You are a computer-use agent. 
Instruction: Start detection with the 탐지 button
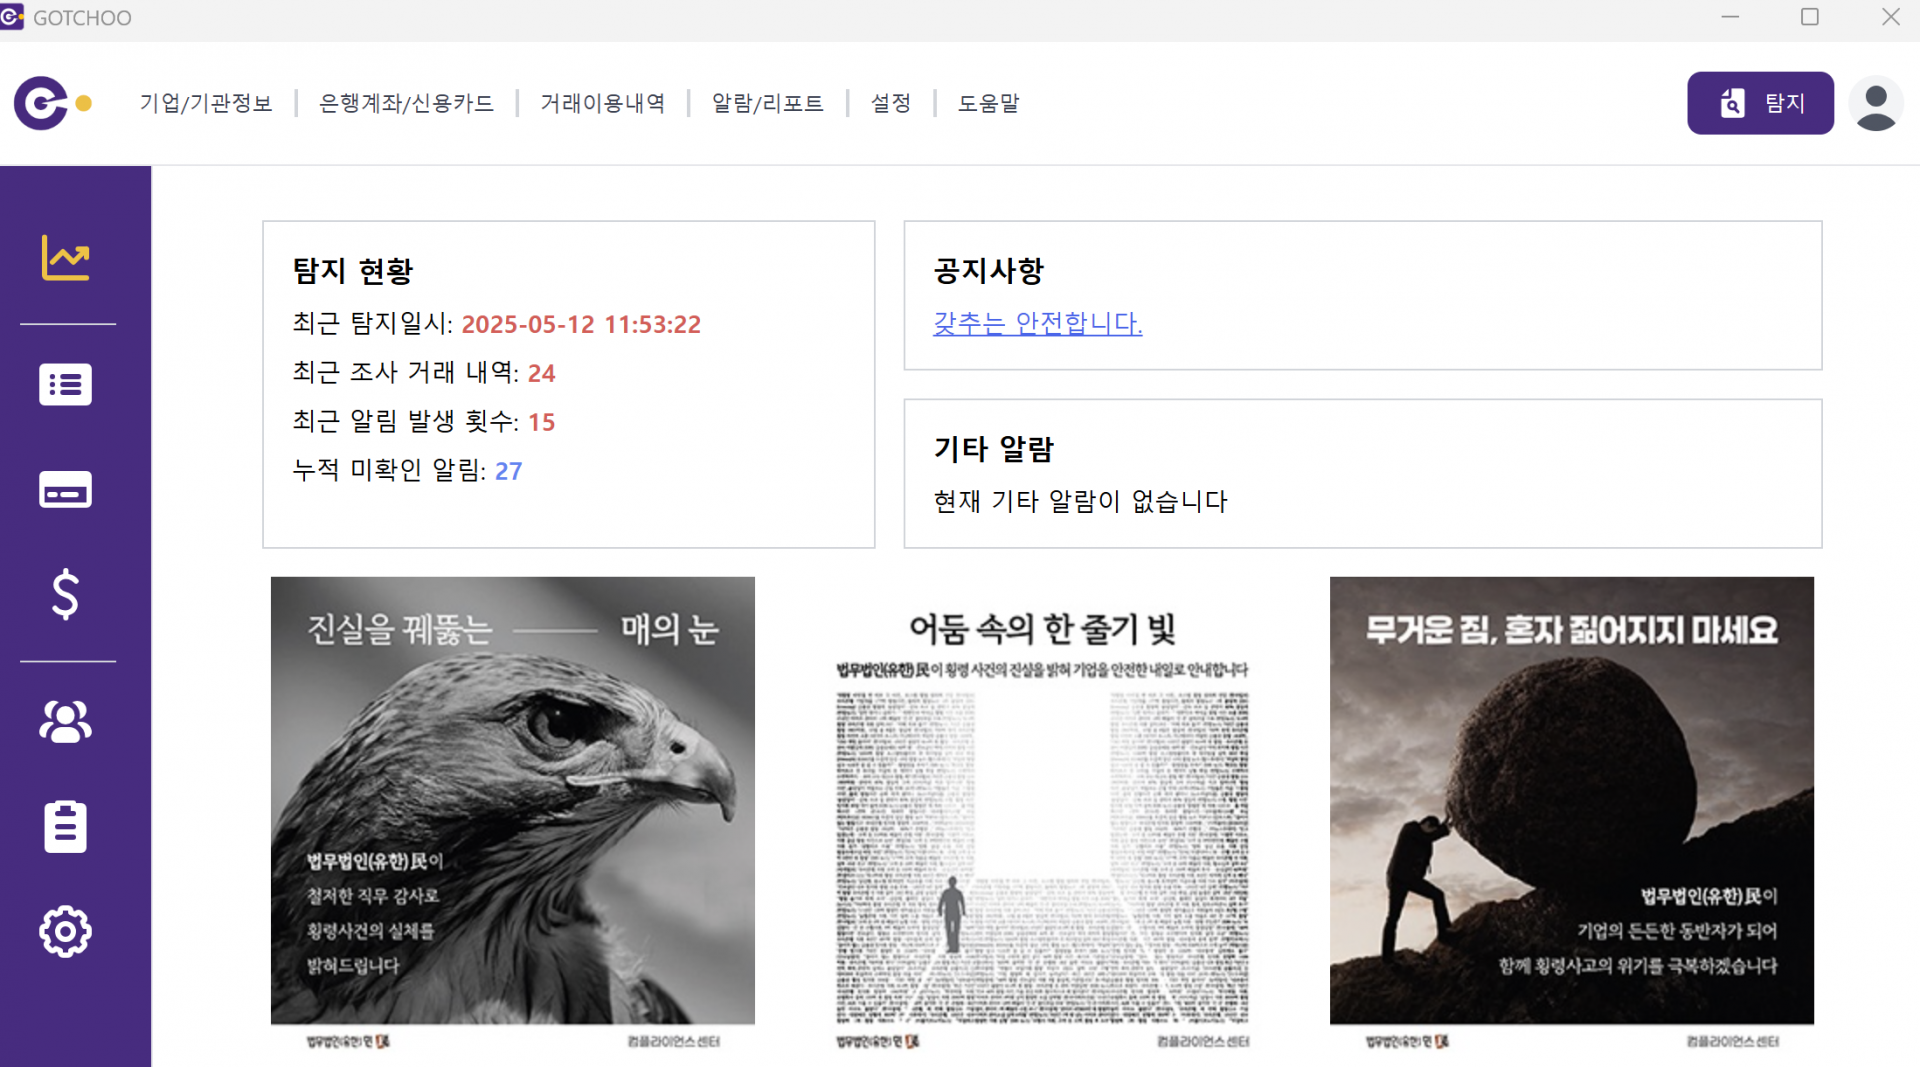[1760, 103]
